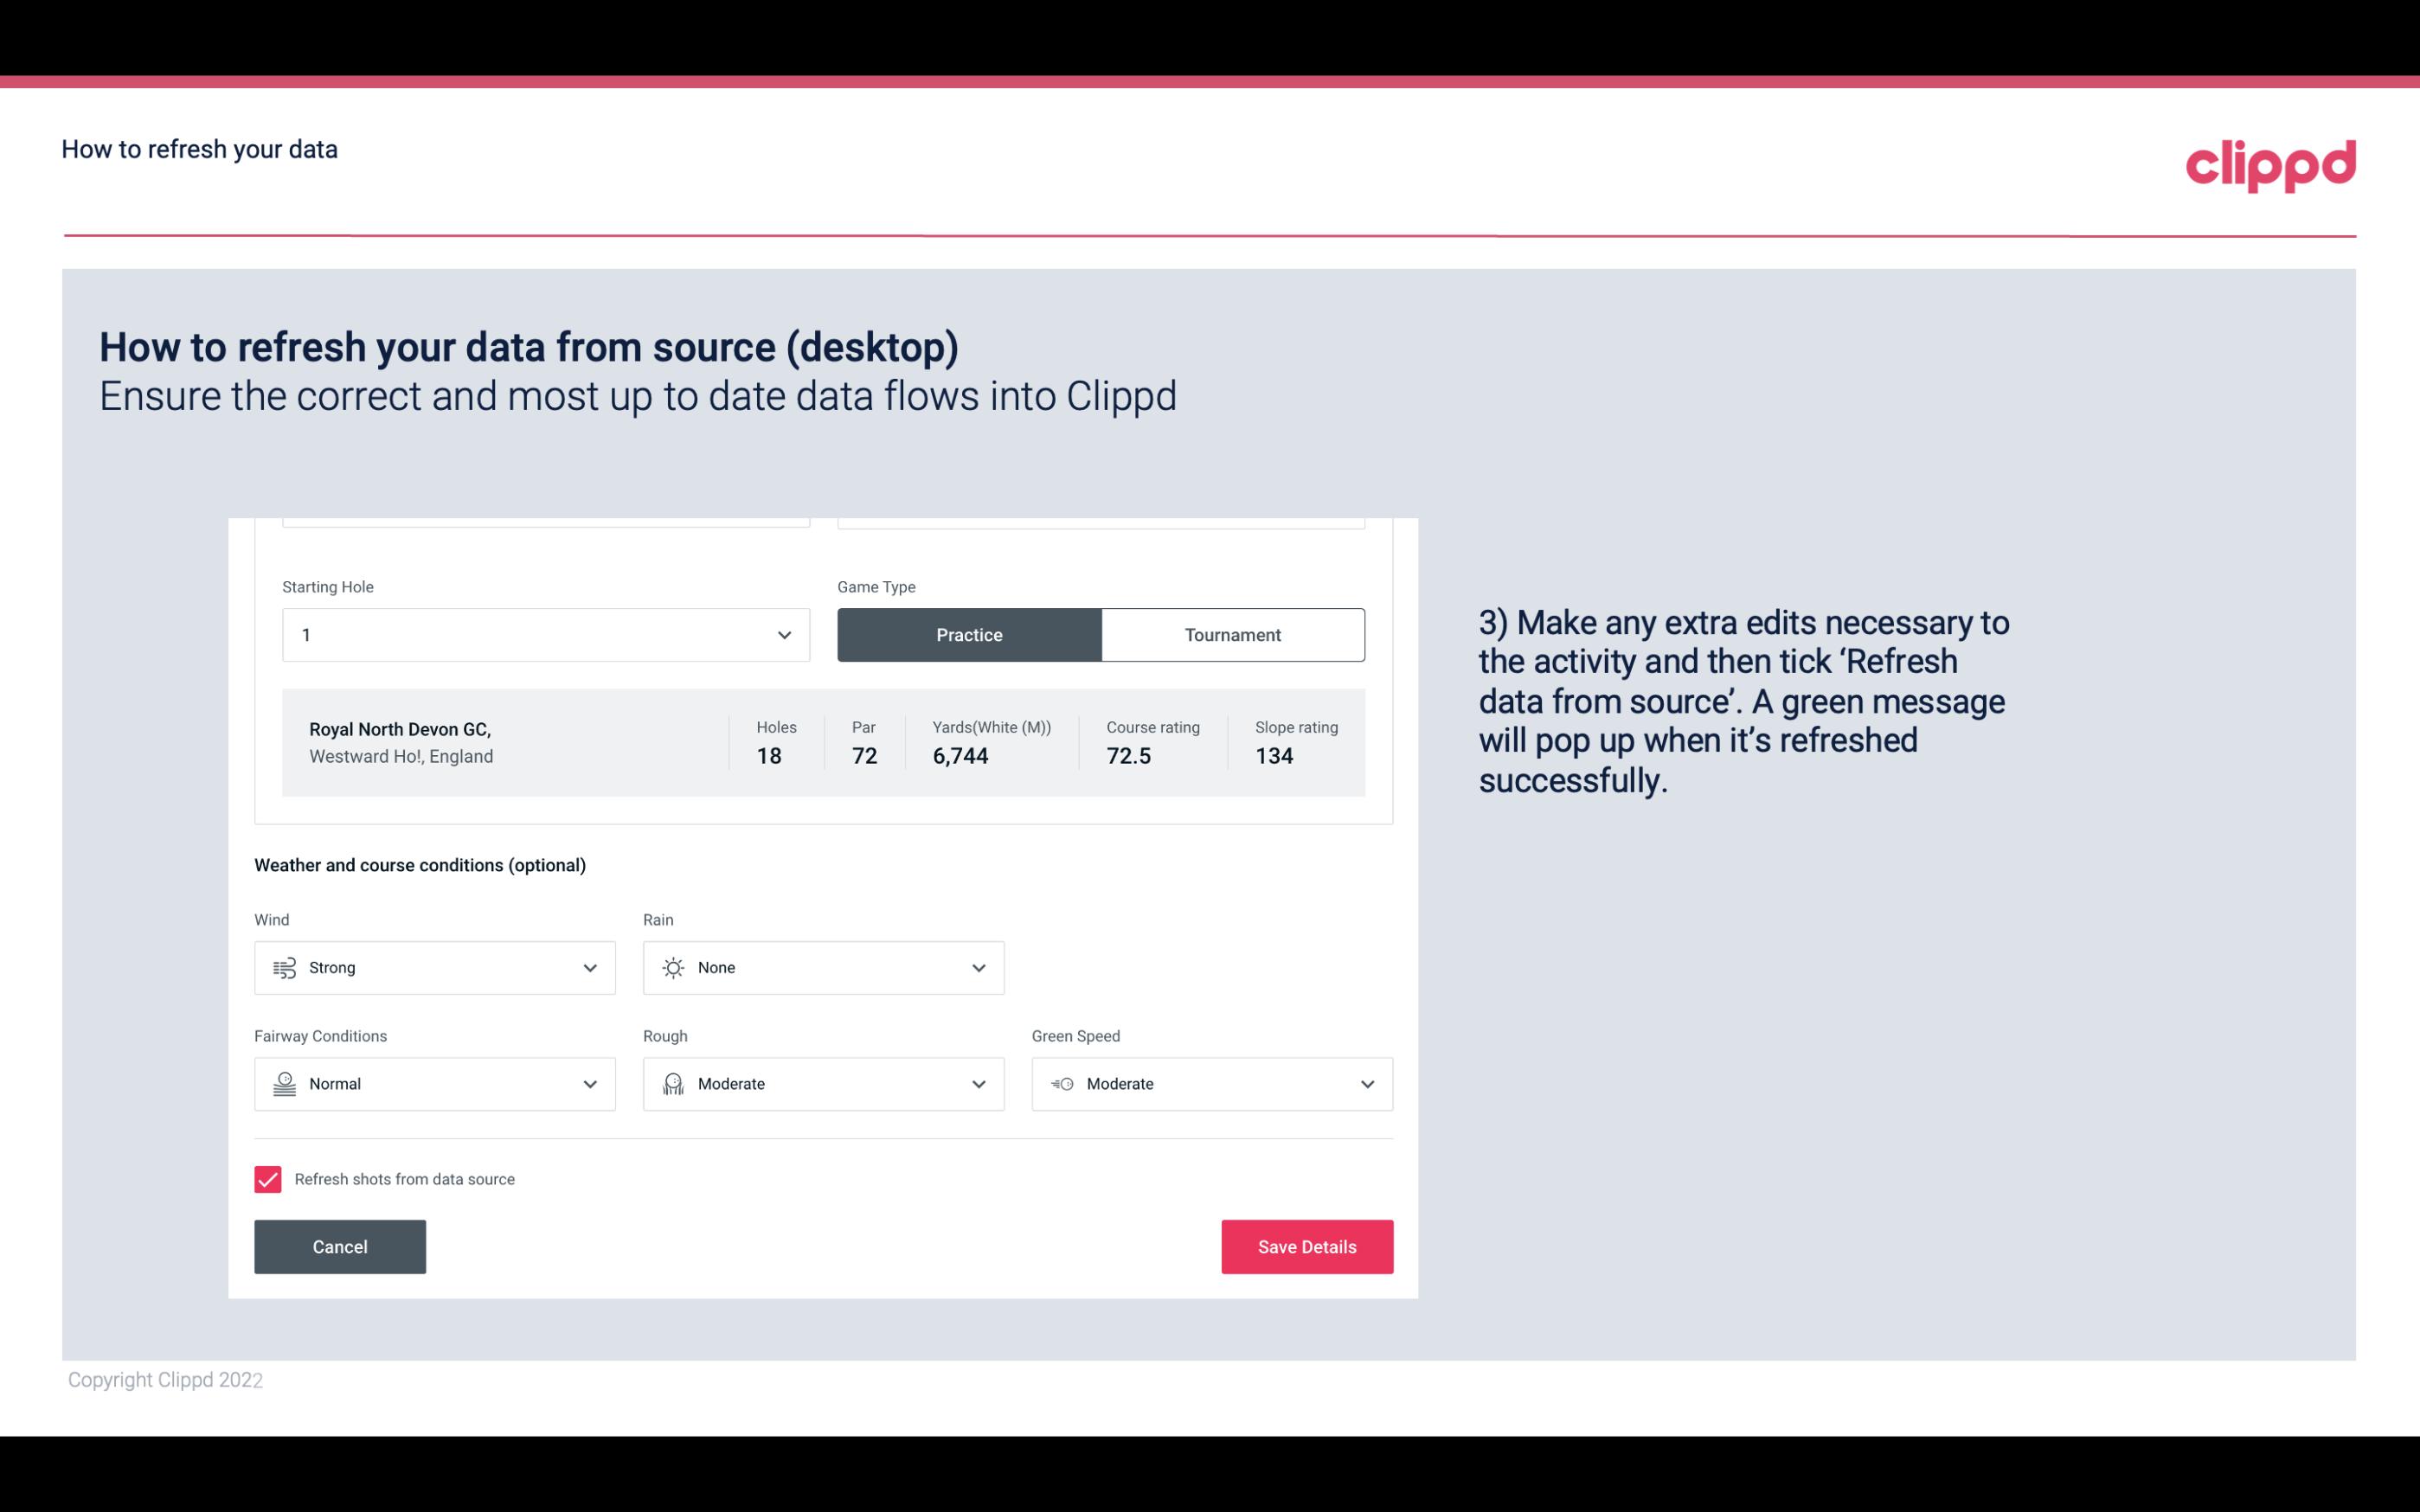Click the Clippd logo icon
The image size is (2420, 1512).
[2272, 162]
